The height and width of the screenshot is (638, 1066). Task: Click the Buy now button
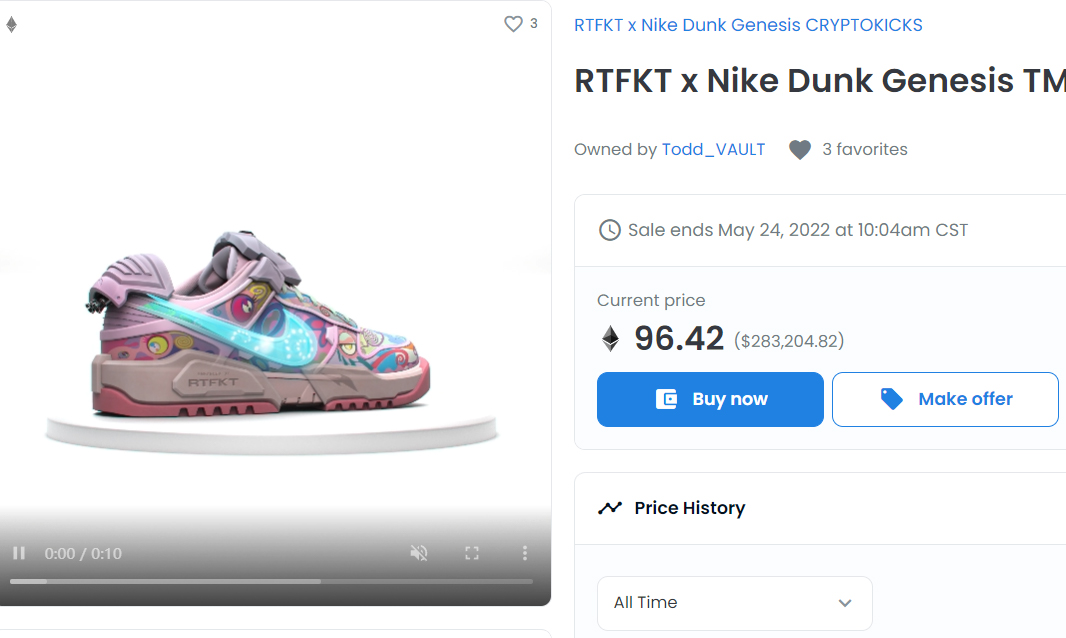tap(710, 399)
